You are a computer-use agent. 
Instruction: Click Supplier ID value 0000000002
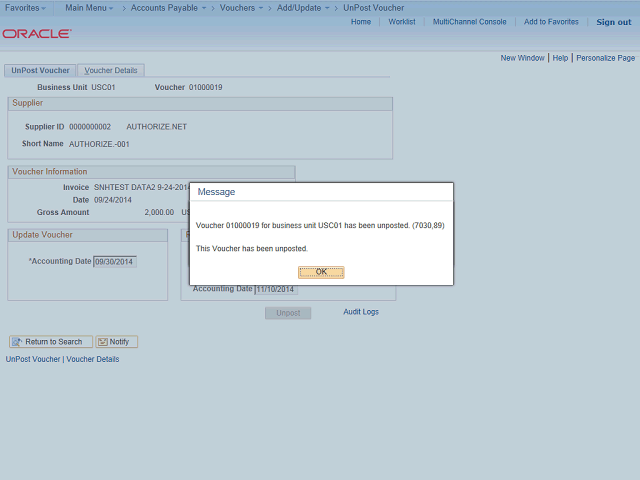[90, 127]
